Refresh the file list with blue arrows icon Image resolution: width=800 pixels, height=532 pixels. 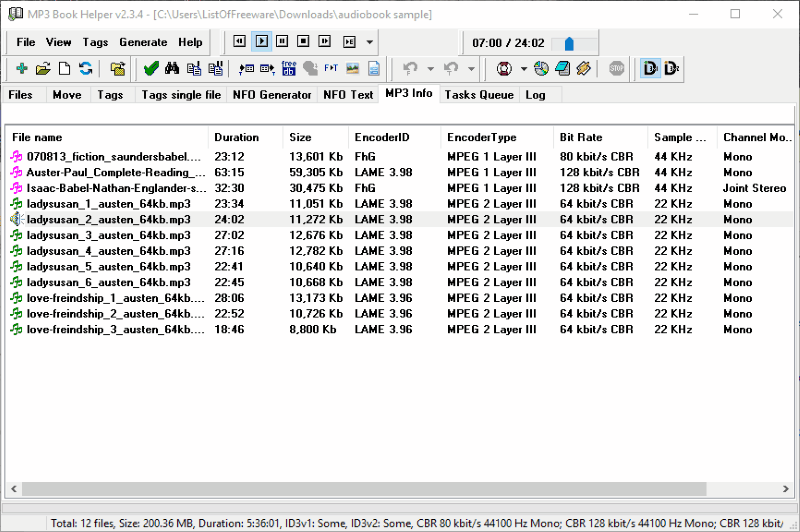coord(86,68)
